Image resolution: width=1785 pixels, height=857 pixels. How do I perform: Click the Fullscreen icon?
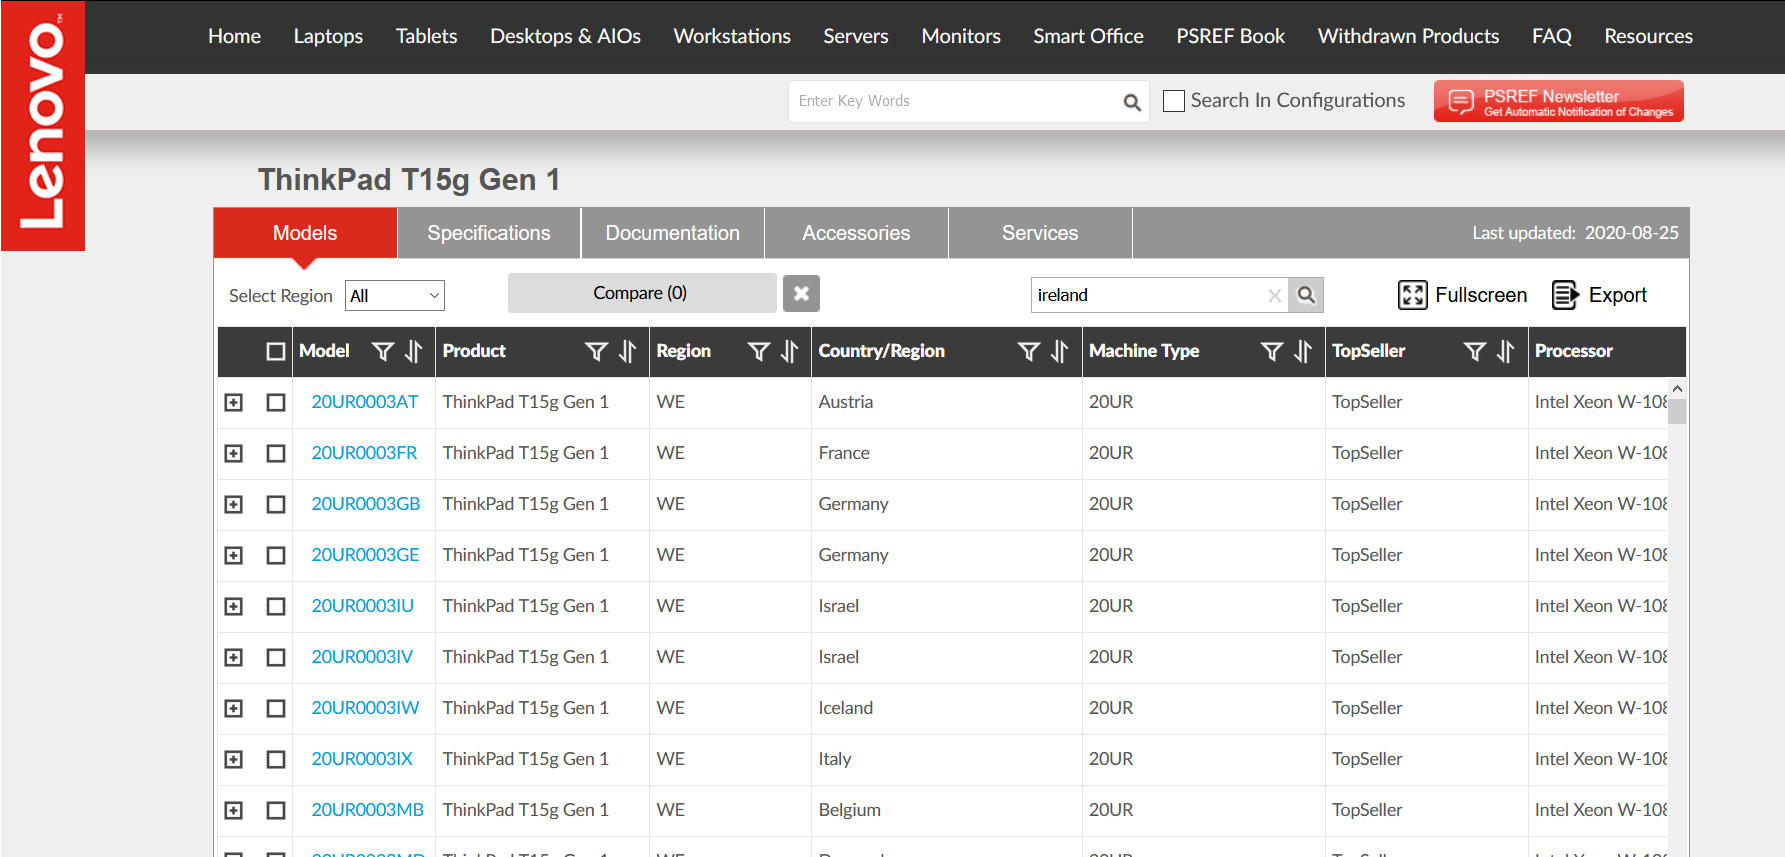1412,295
